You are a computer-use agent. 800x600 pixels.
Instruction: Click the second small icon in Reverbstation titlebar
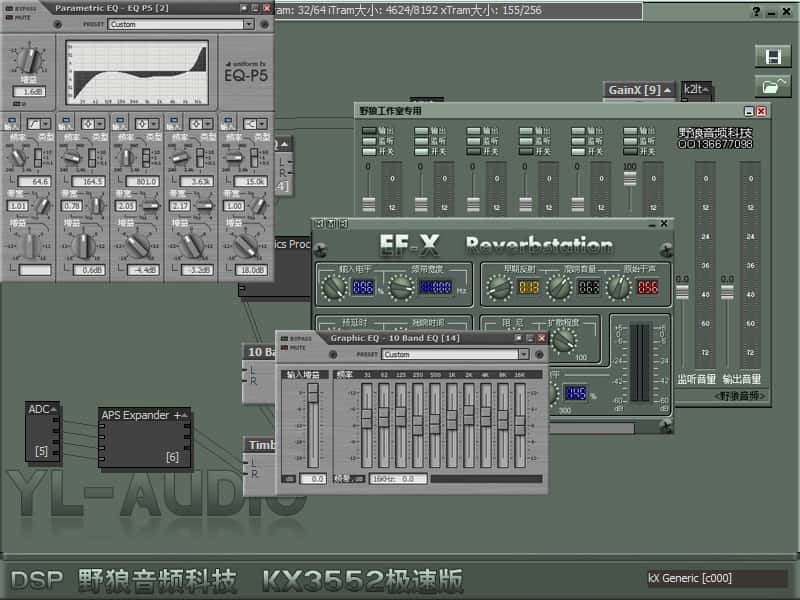(x=331, y=223)
